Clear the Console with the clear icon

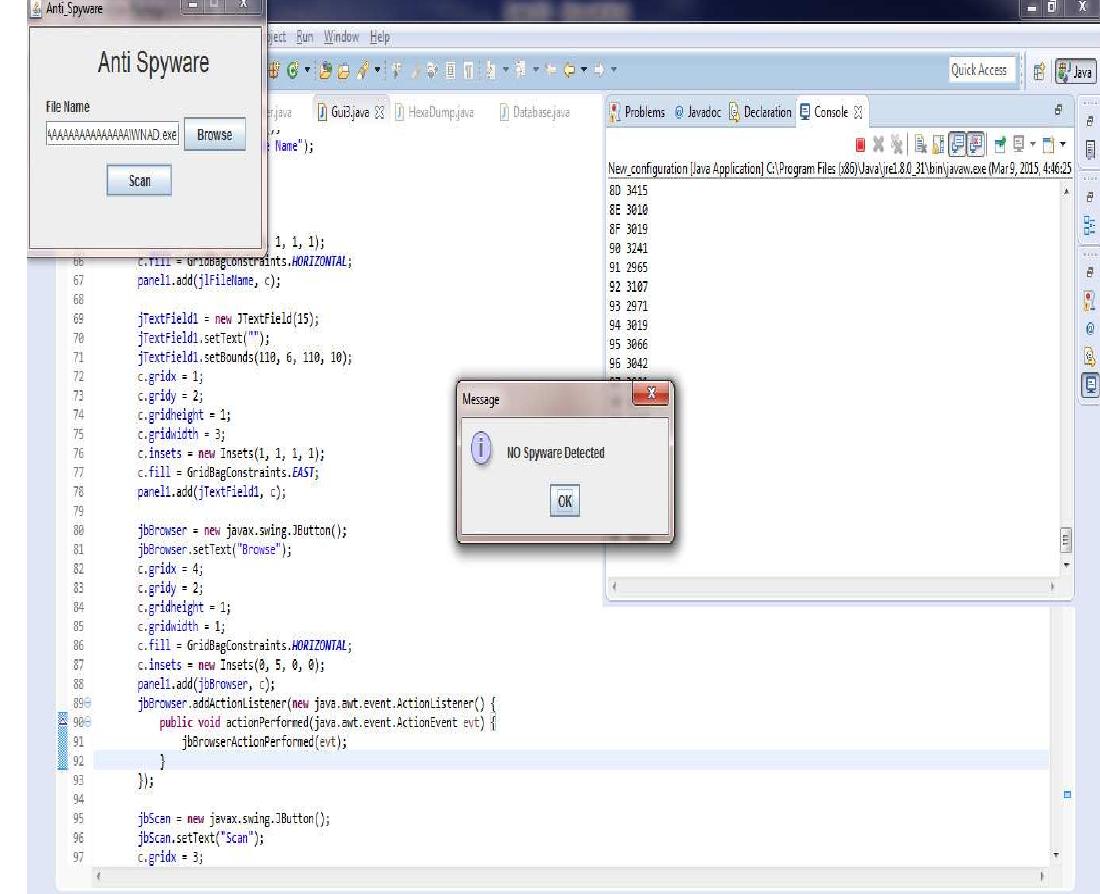pos(920,145)
